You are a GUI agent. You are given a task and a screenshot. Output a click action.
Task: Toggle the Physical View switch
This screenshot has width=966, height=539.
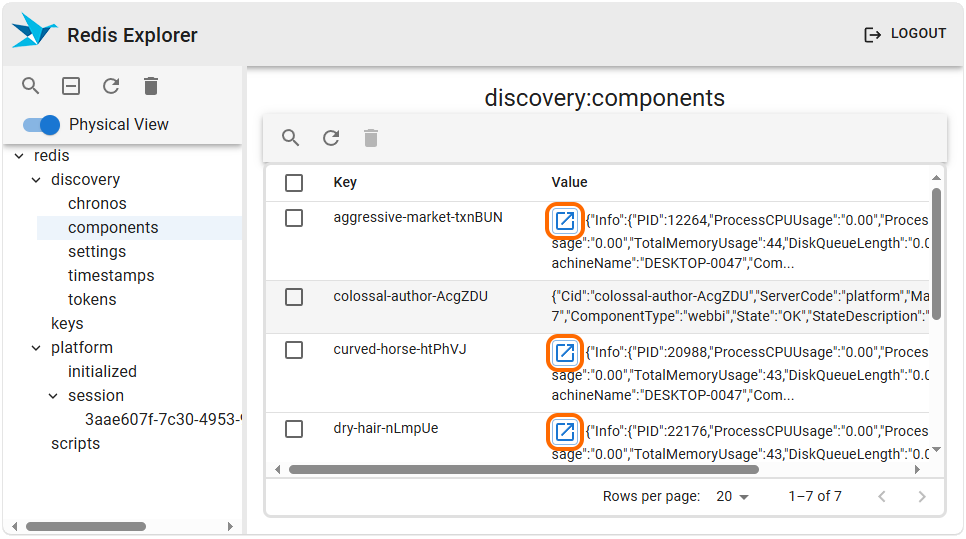point(43,125)
